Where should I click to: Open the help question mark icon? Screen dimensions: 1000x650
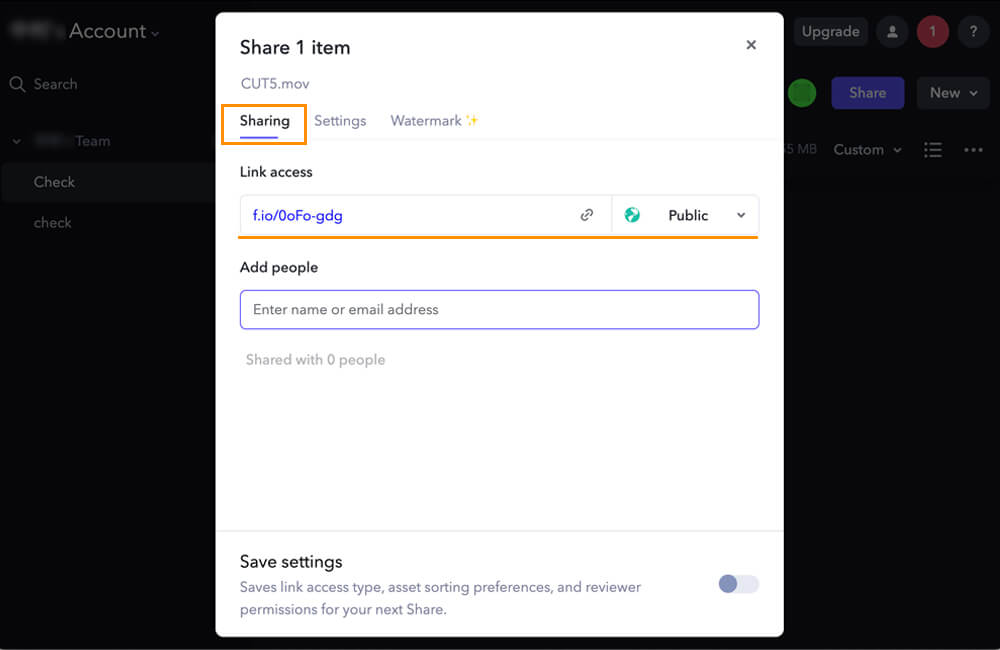973,32
